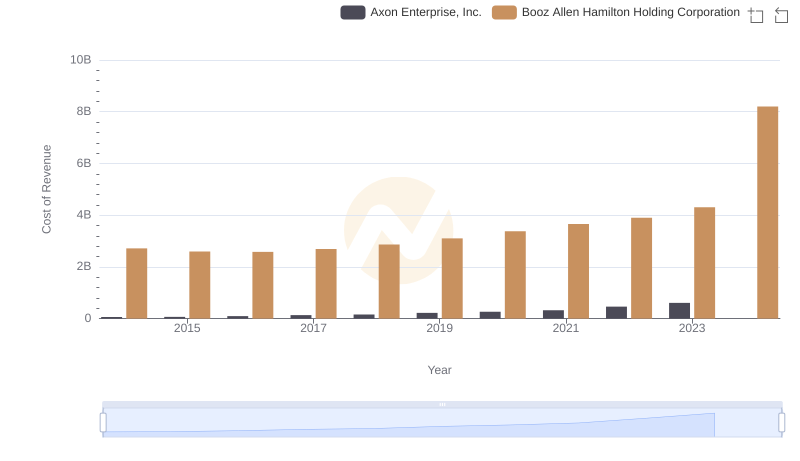Click the 6B y-axis label
The width and height of the screenshot is (800, 461).
pos(84,163)
